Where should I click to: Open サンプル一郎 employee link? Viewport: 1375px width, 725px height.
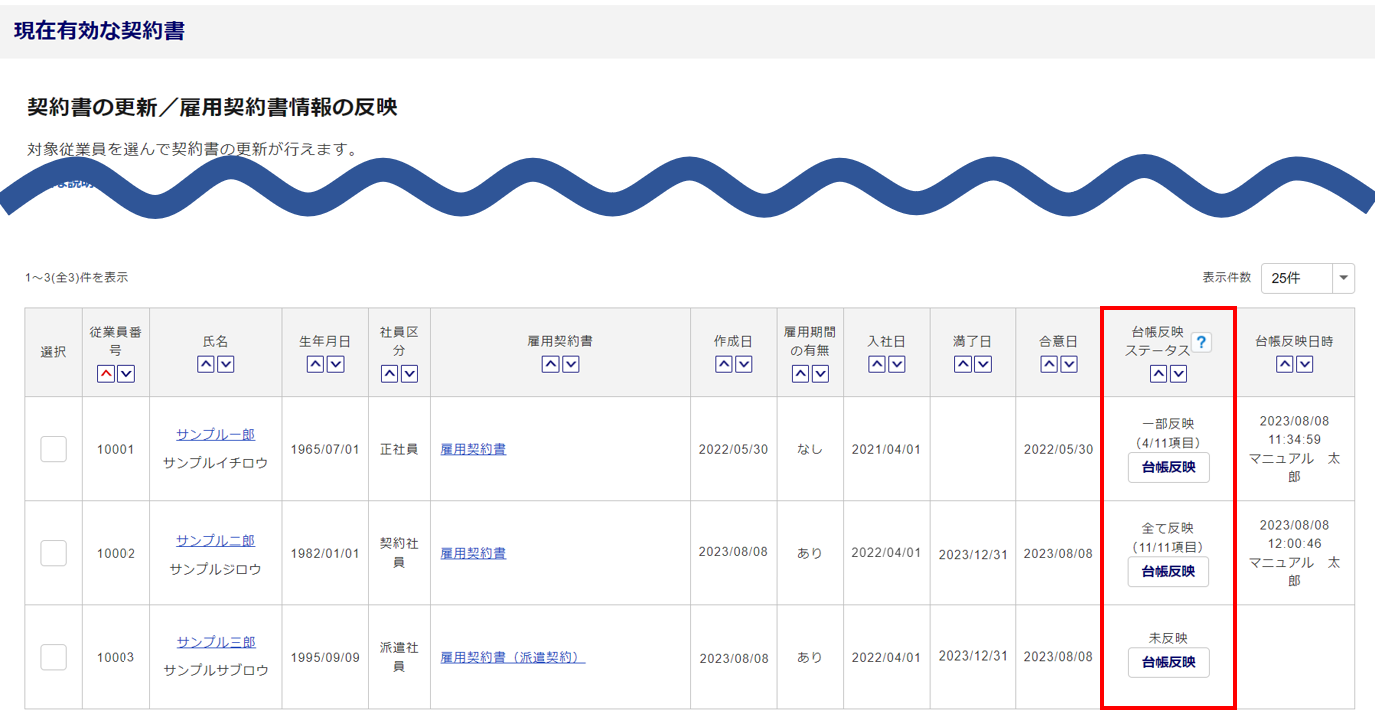coord(215,435)
